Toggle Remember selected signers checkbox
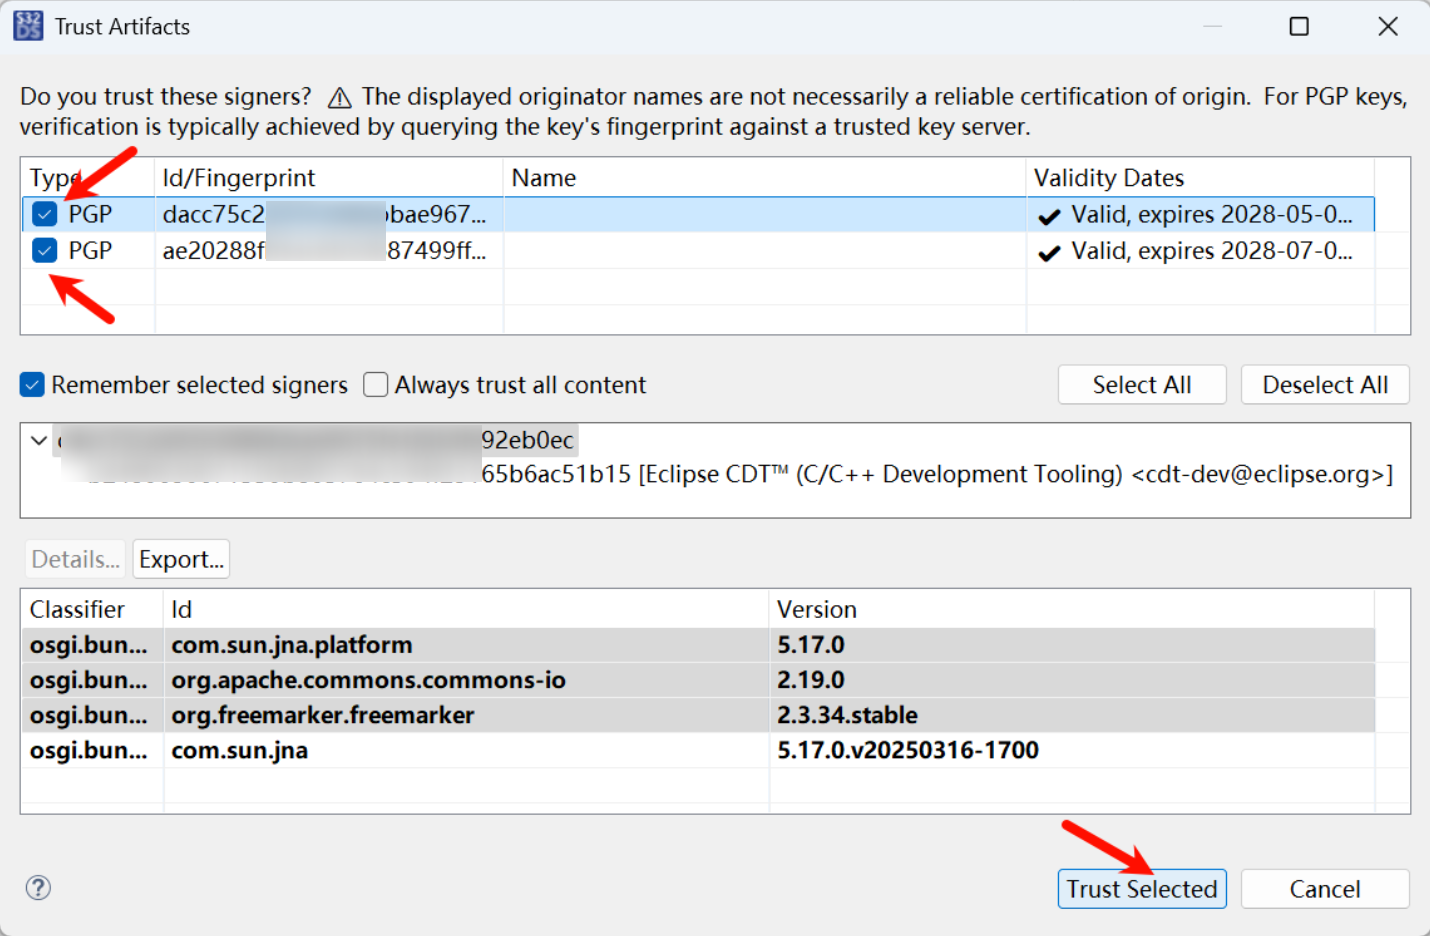1430x936 pixels. tap(32, 385)
